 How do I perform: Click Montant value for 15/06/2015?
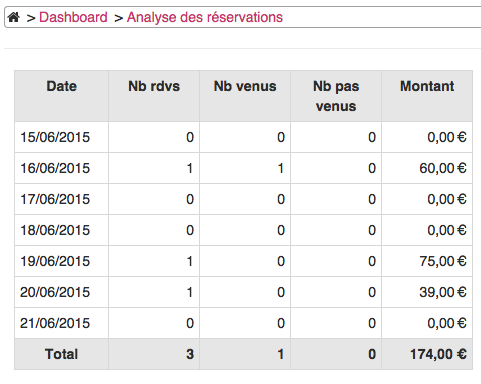[427, 137]
